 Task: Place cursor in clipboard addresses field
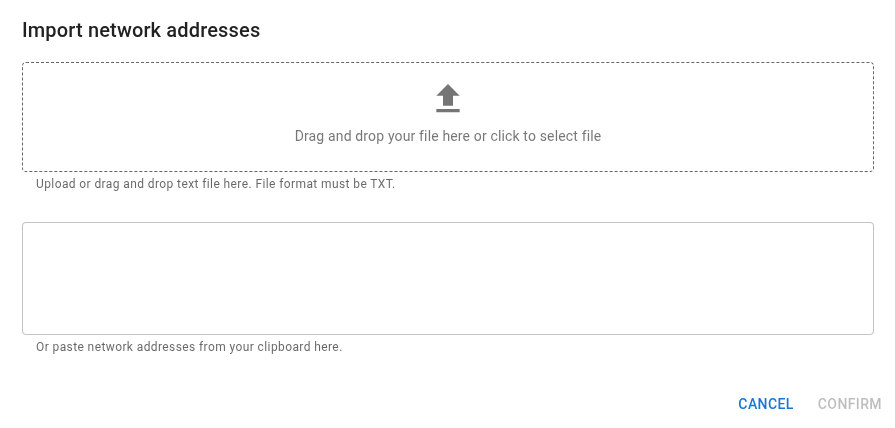pyautogui.click(x=448, y=278)
